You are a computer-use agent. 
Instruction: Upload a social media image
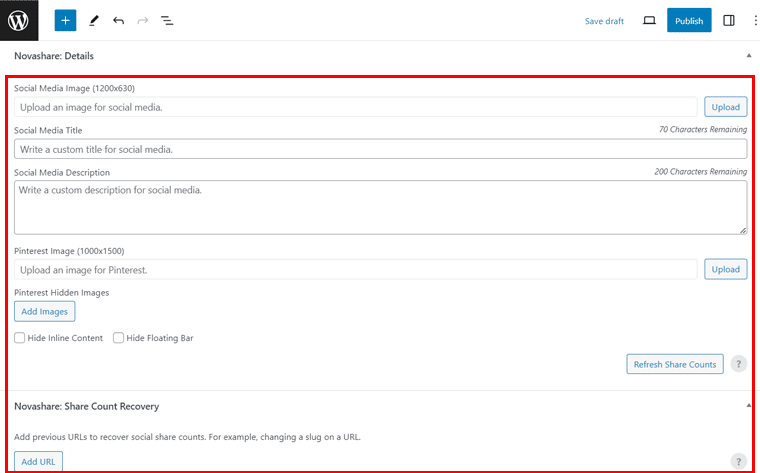726,107
